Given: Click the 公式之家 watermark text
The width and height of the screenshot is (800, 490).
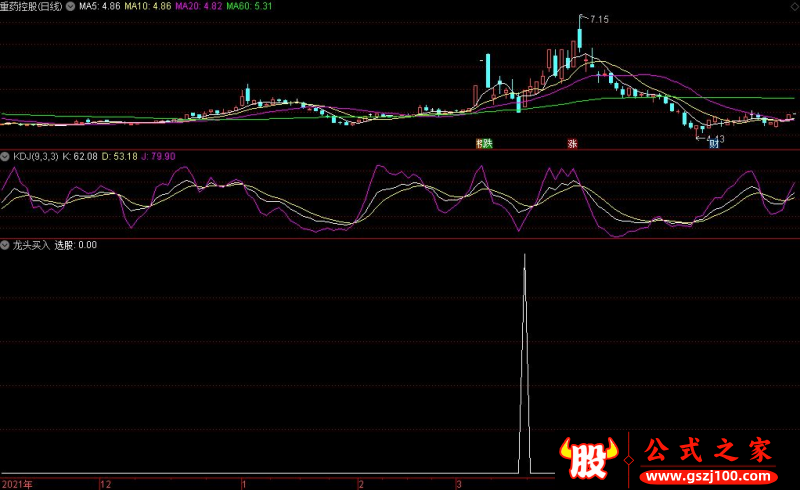Looking at the screenshot, I should [x=708, y=451].
